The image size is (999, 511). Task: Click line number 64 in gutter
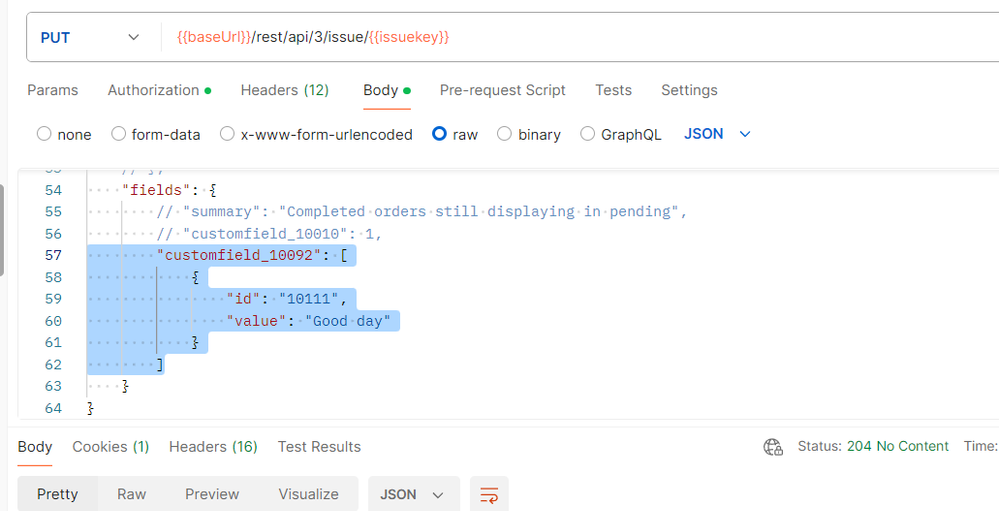click(54, 408)
